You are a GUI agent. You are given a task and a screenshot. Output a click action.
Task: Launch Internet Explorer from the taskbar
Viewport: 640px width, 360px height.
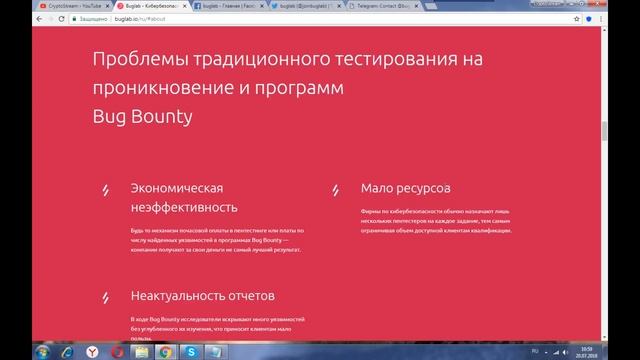pos(67,352)
